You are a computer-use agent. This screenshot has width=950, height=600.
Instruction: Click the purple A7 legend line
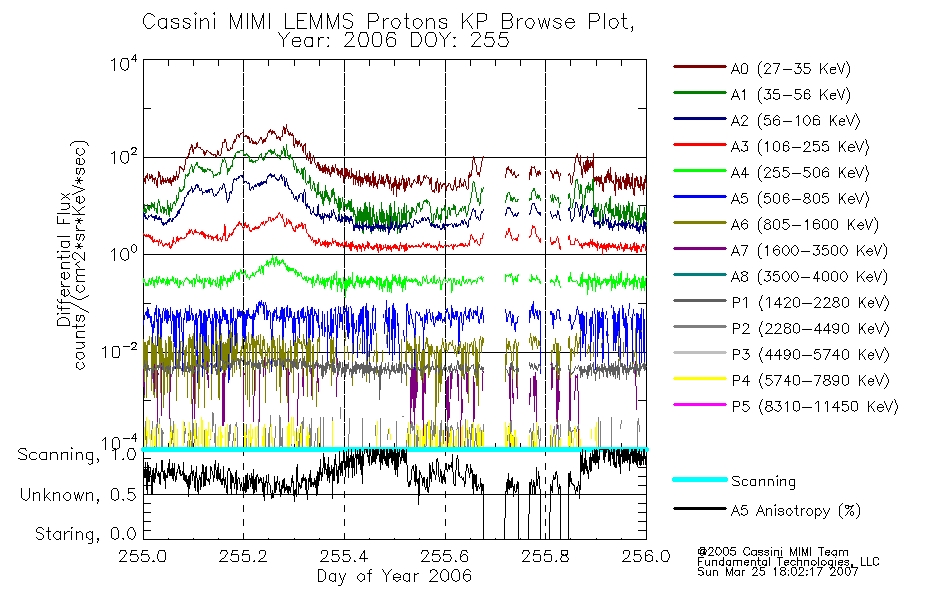(700, 248)
